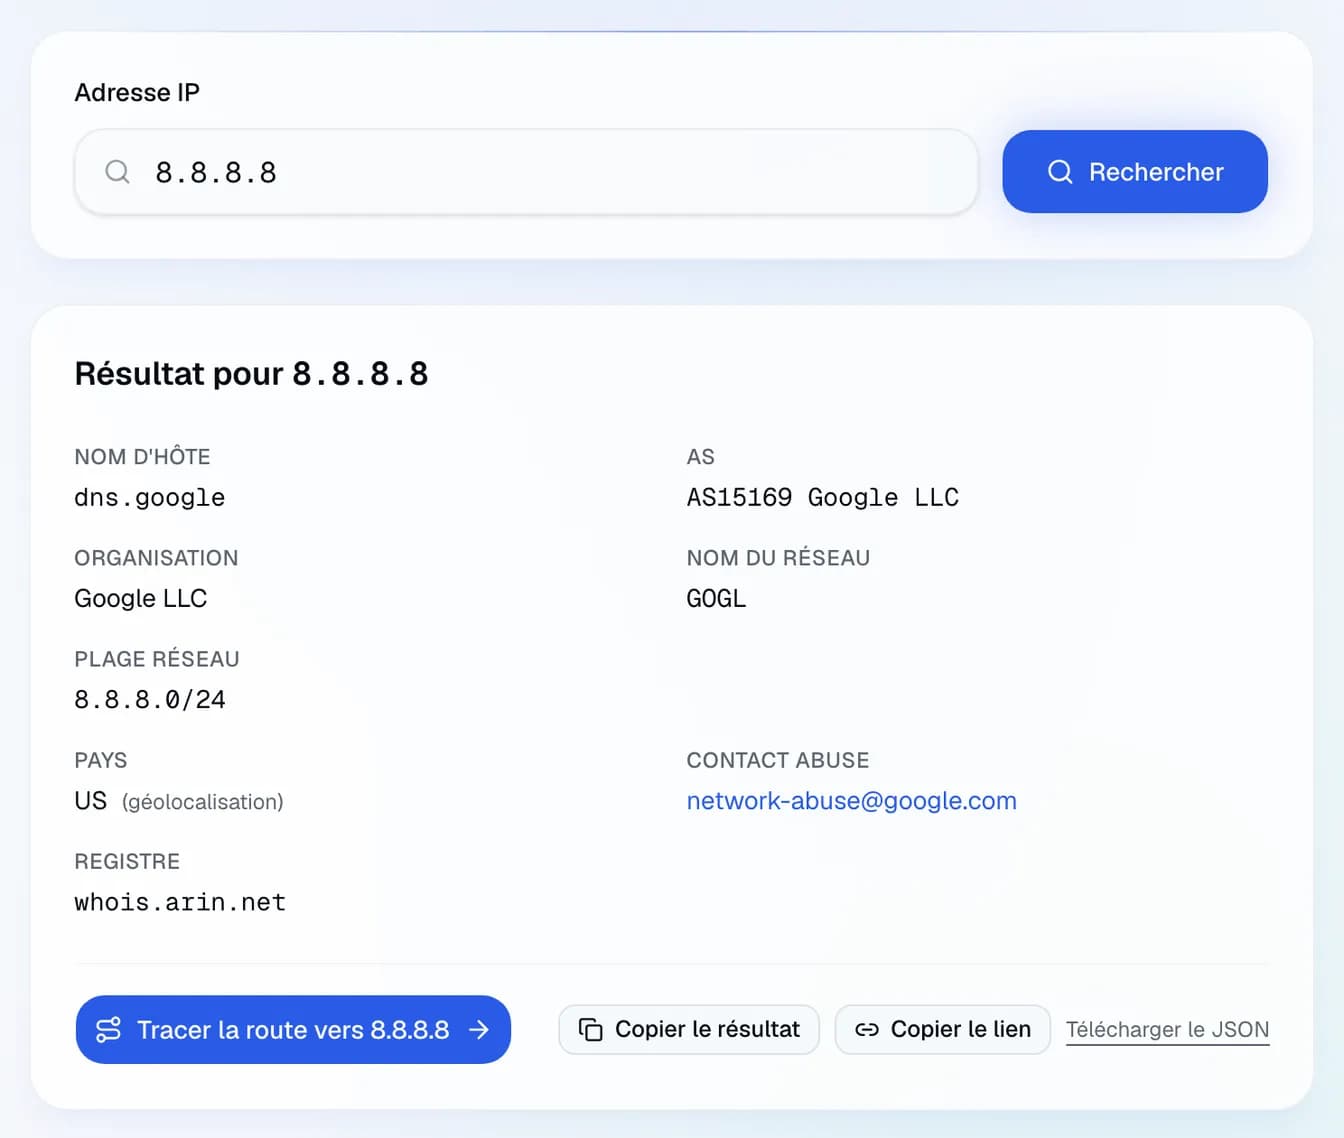The width and height of the screenshot is (1344, 1138).
Task: Click the Résultat pour 8.8.8.8 heading
Action: tap(251, 374)
